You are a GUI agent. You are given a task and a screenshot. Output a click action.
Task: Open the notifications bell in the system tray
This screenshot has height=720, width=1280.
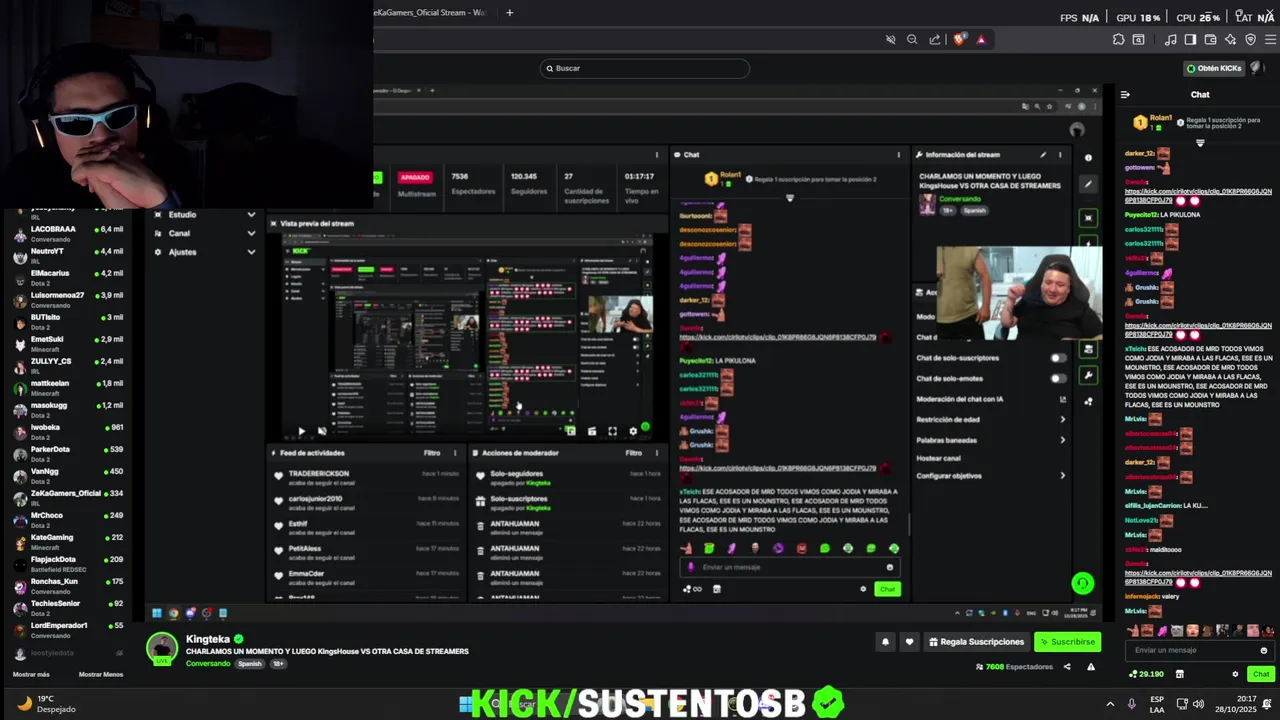pos(1265,704)
